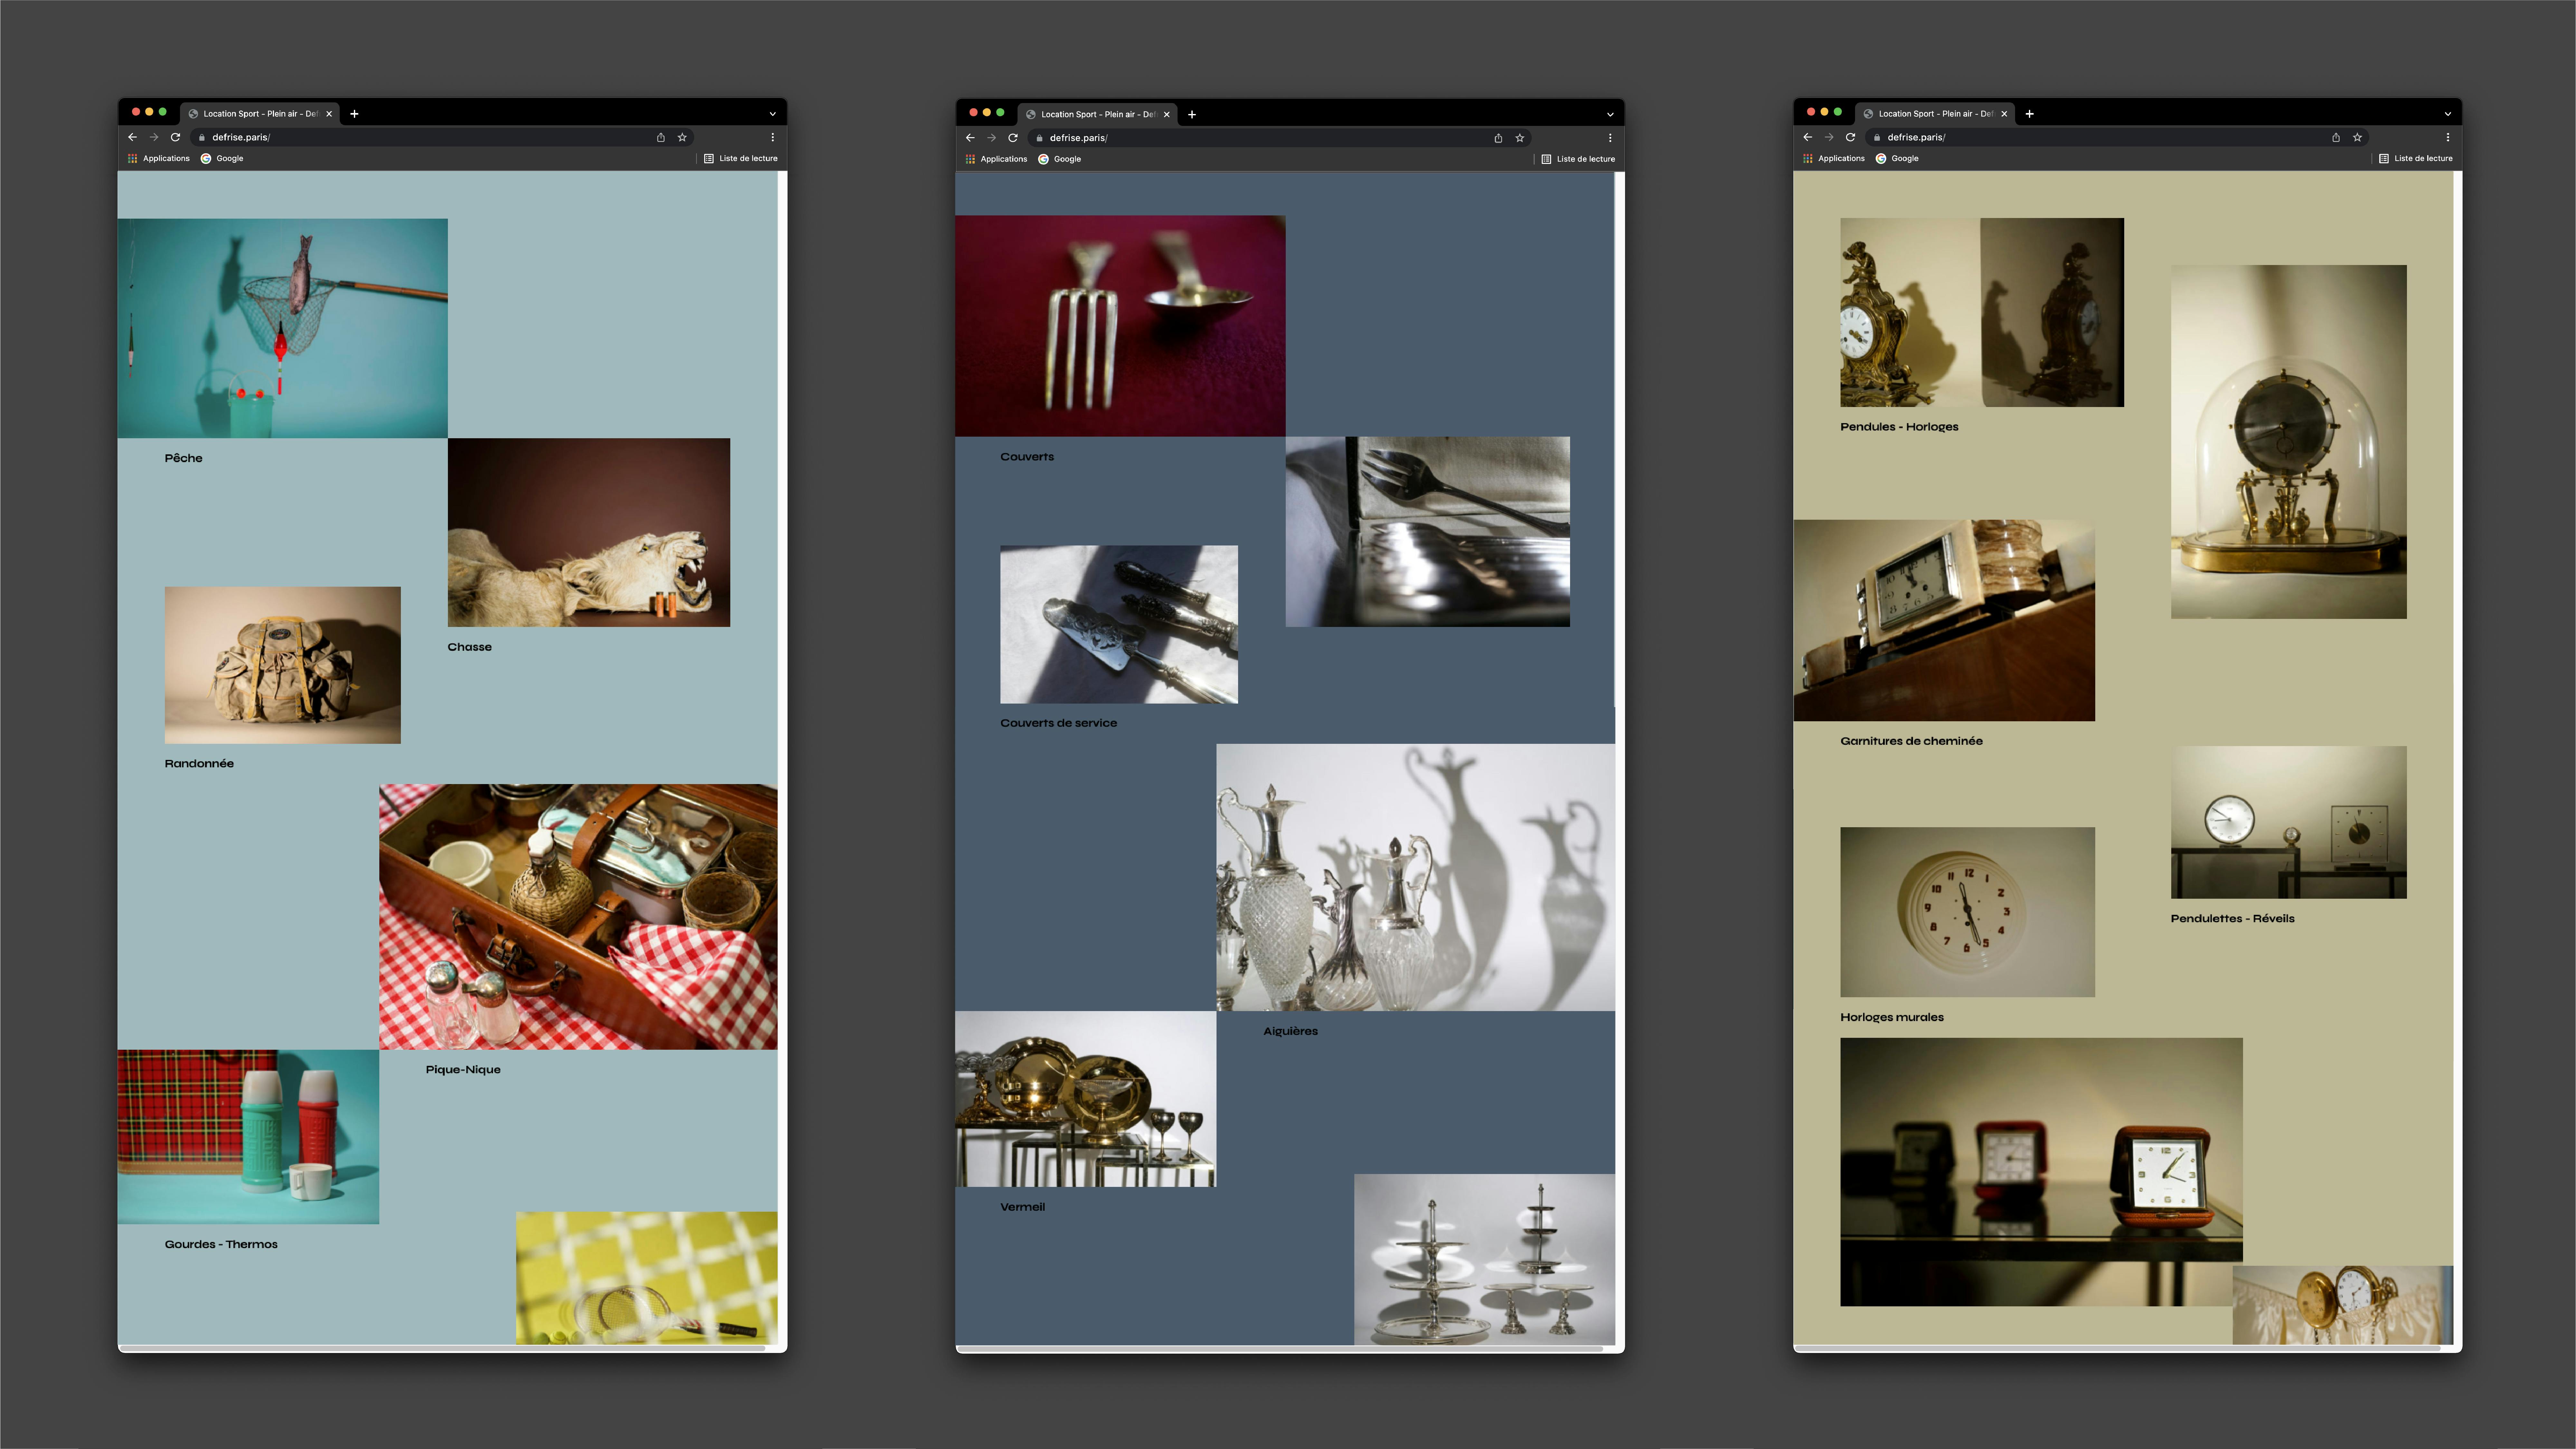
Task: Open the Applications bookmark in the middle browser
Action: coord(997,159)
